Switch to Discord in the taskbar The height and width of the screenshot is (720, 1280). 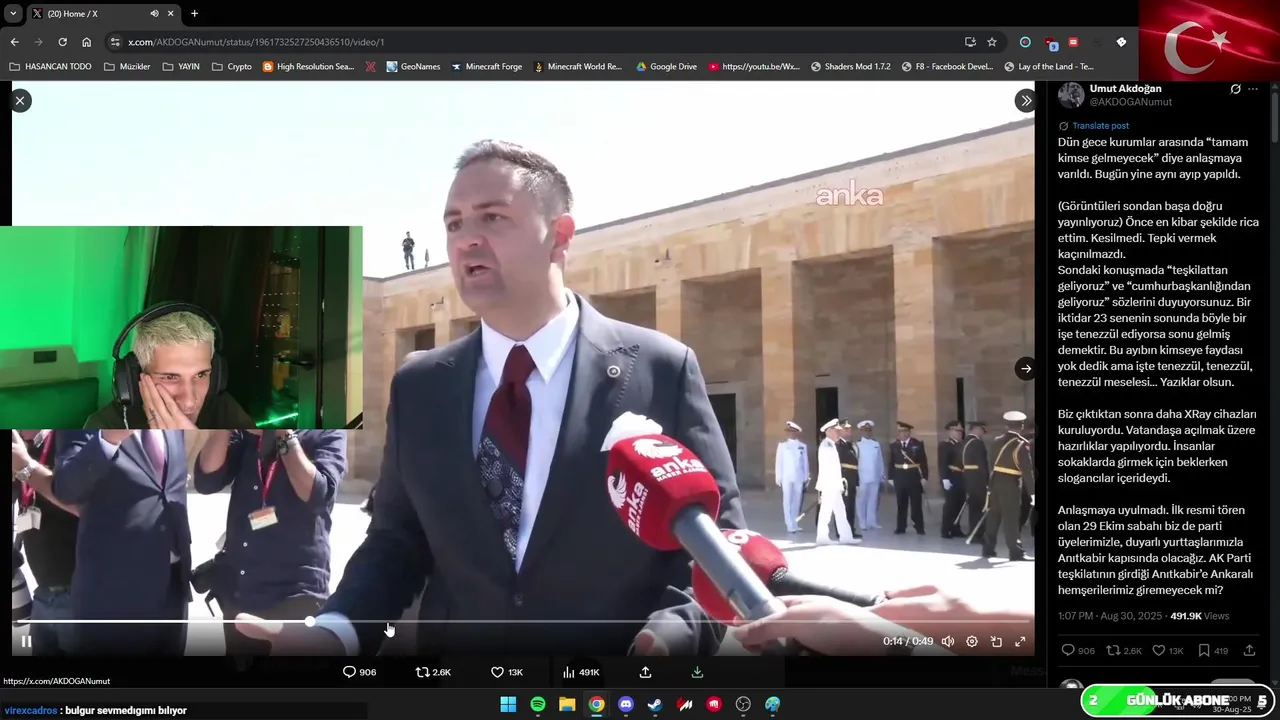[626, 704]
